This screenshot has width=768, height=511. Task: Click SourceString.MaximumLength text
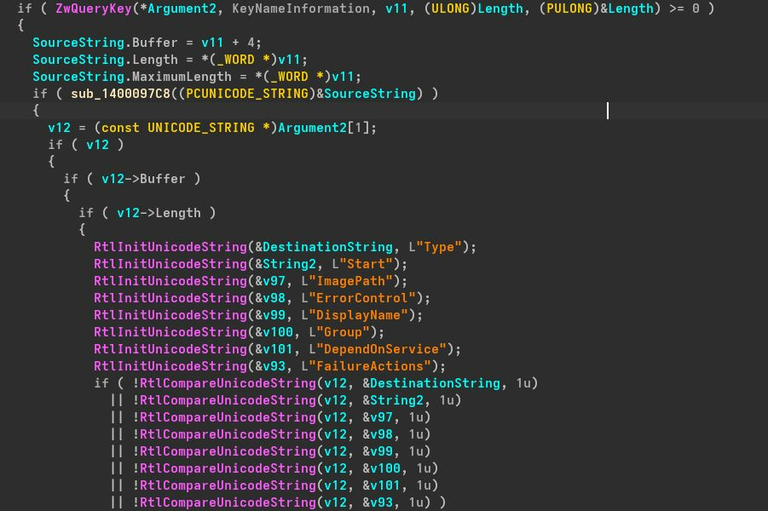[132, 76]
